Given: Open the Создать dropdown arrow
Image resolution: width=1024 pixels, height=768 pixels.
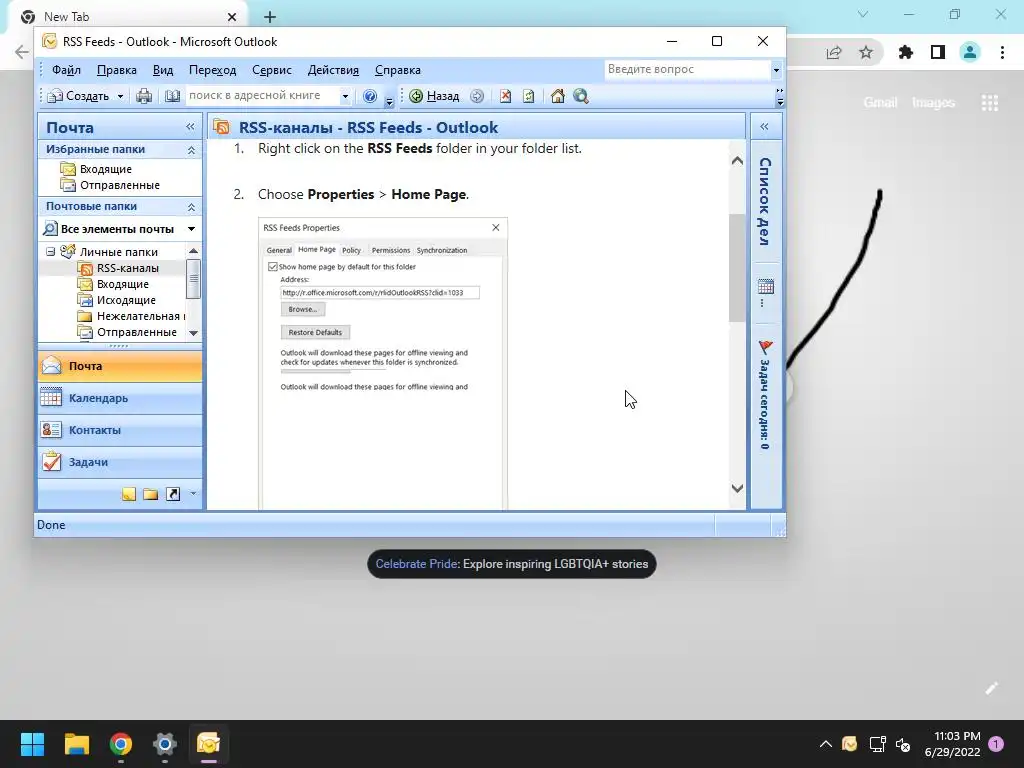Looking at the screenshot, I should 120,97.
